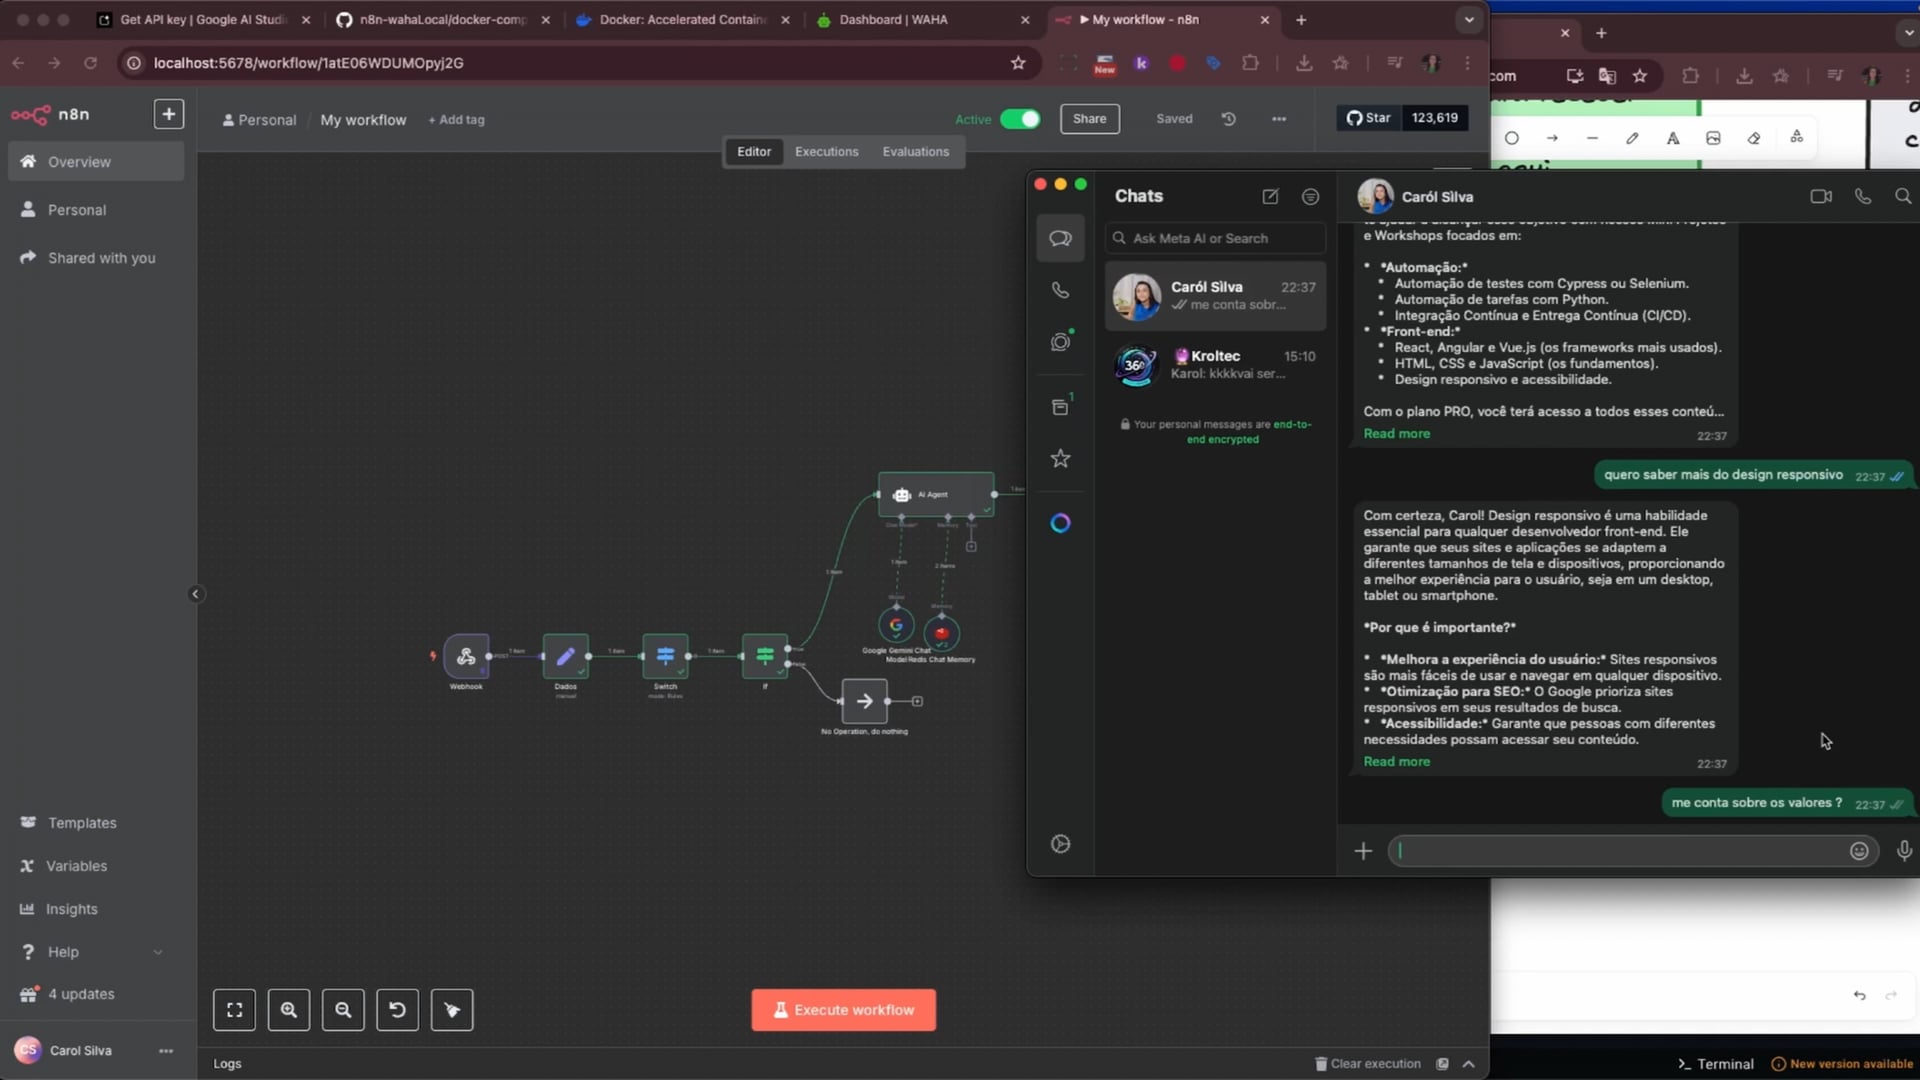Open the Meta AI circle icon
The image size is (1920, 1080).
tap(1061, 523)
